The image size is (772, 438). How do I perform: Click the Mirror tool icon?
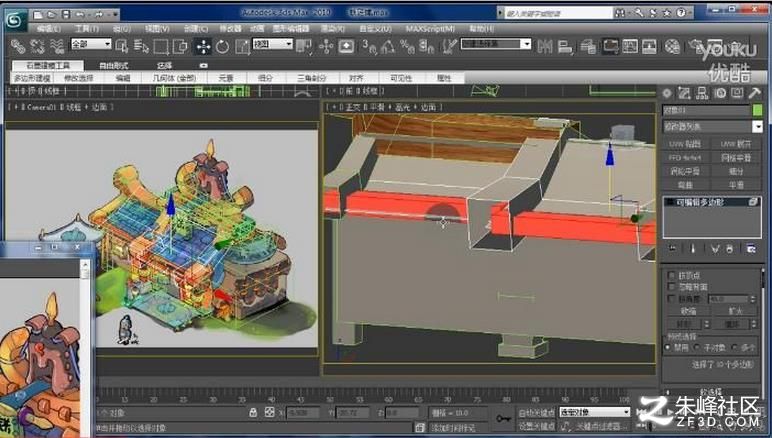tap(545, 47)
